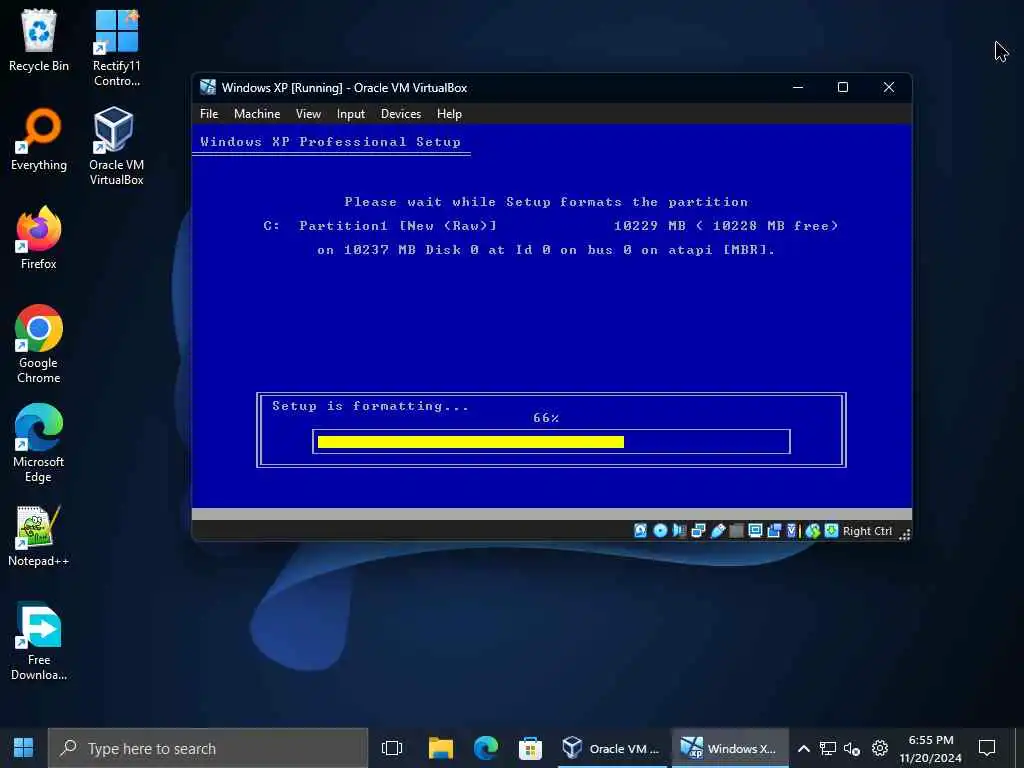Open Microsoft Edge from the taskbar
This screenshot has width=1024, height=768.
click(x=485, y=748)
